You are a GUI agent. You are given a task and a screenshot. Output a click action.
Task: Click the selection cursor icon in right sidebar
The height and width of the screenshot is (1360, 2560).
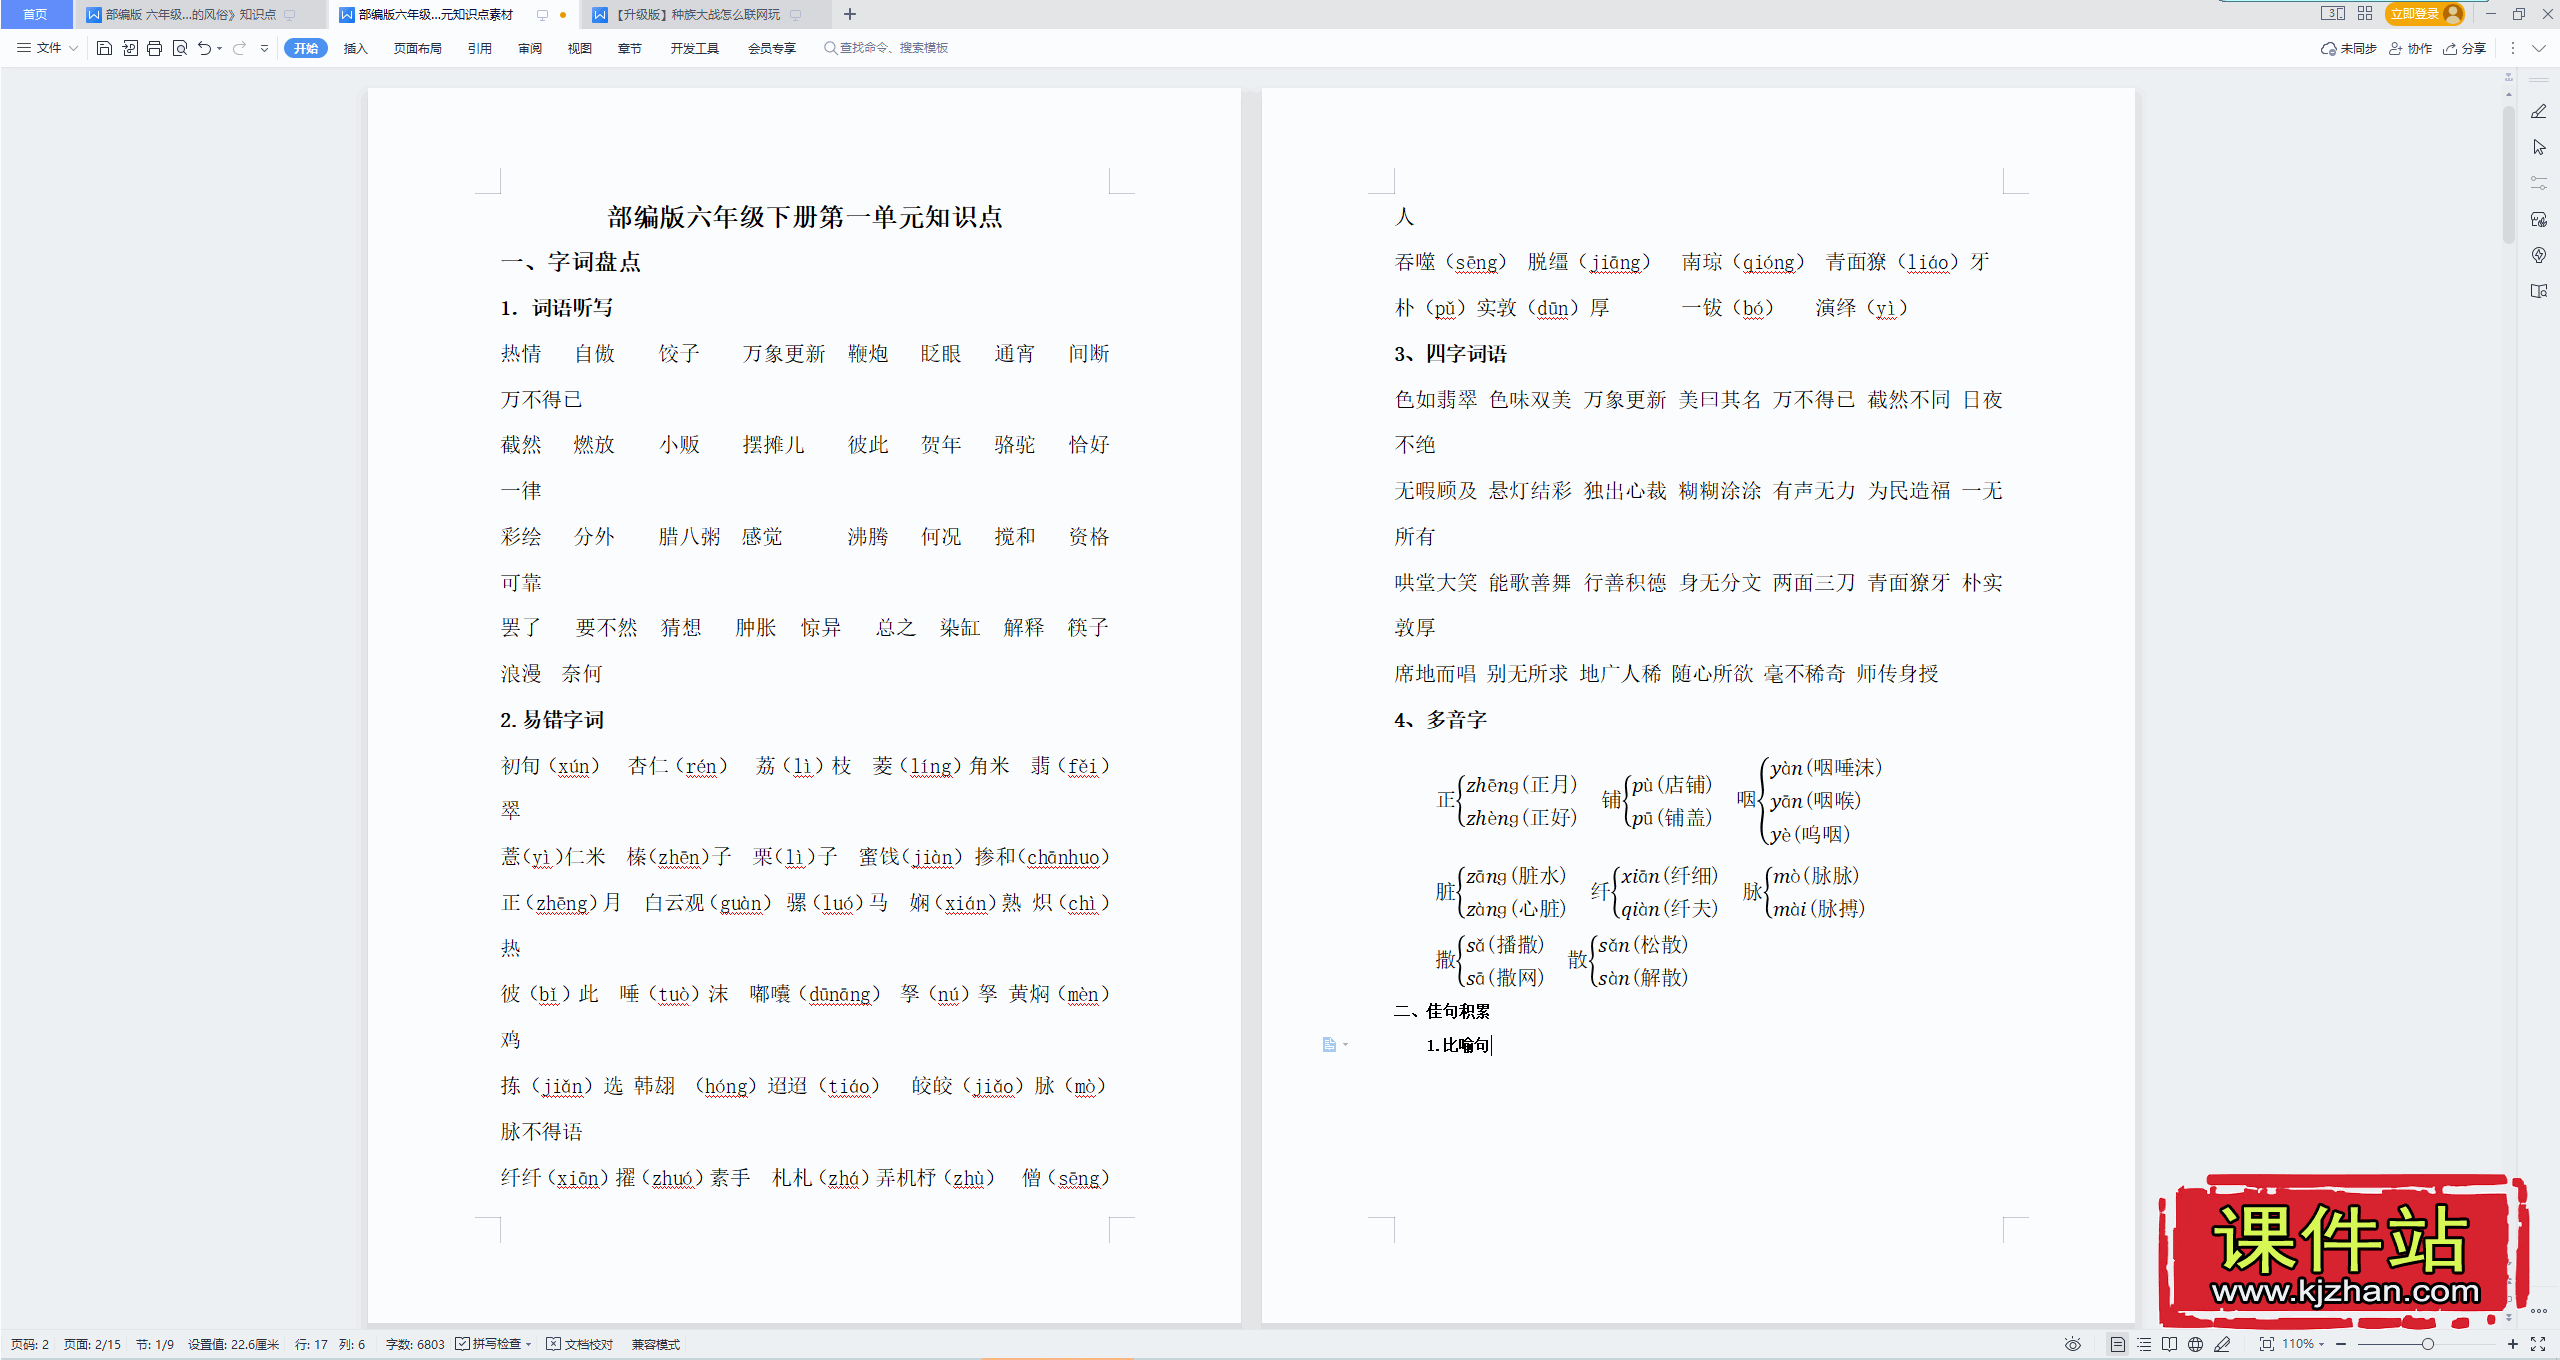coord(2538,147)
